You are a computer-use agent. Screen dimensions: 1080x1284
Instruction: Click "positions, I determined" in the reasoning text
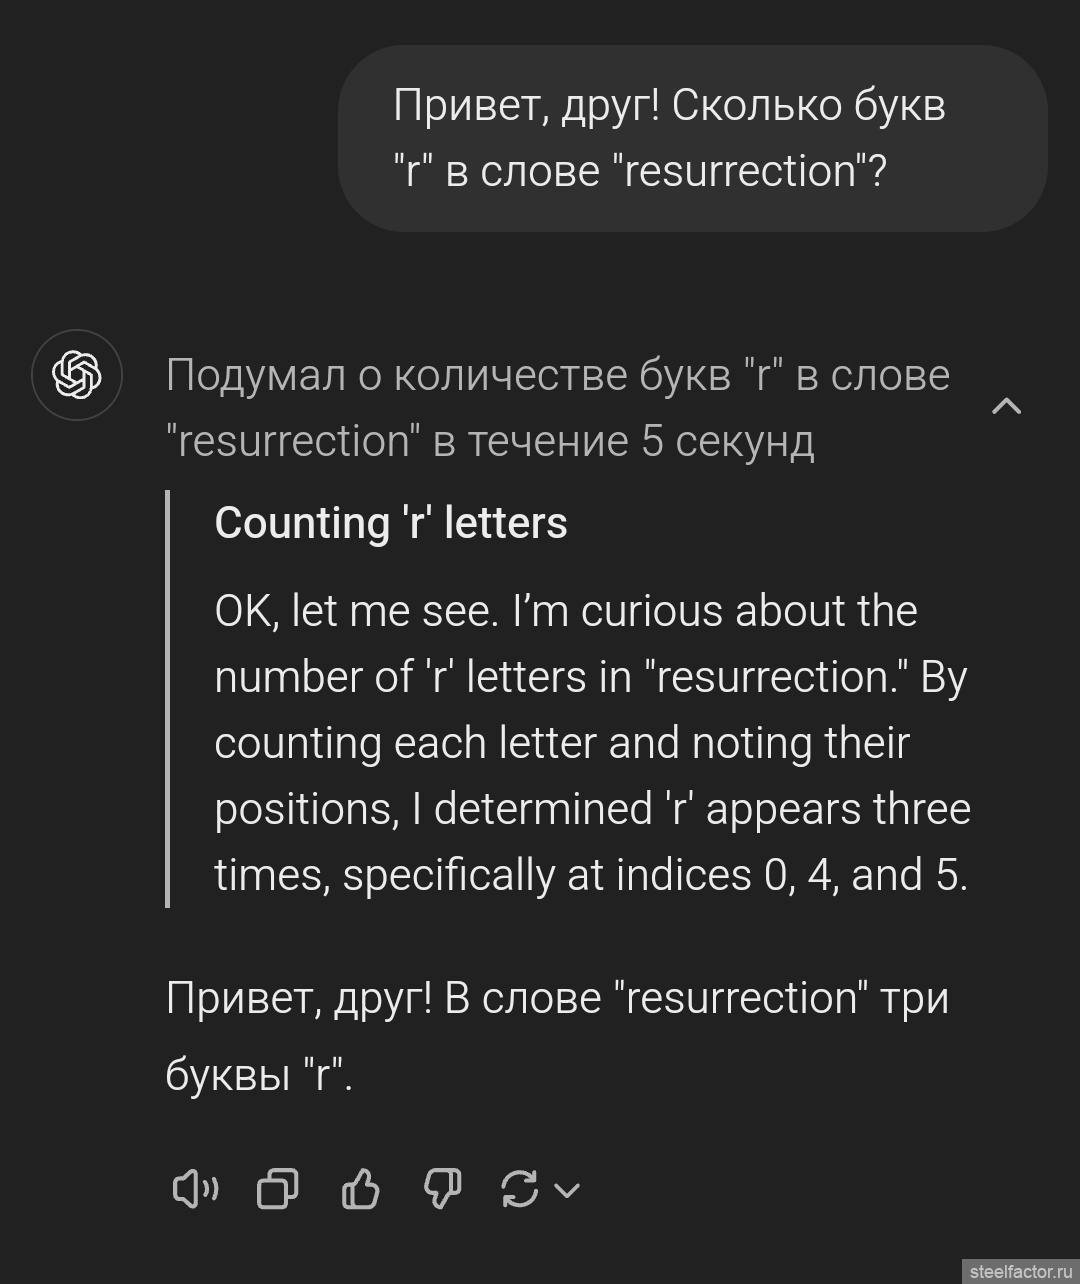(x=433, y=809)
